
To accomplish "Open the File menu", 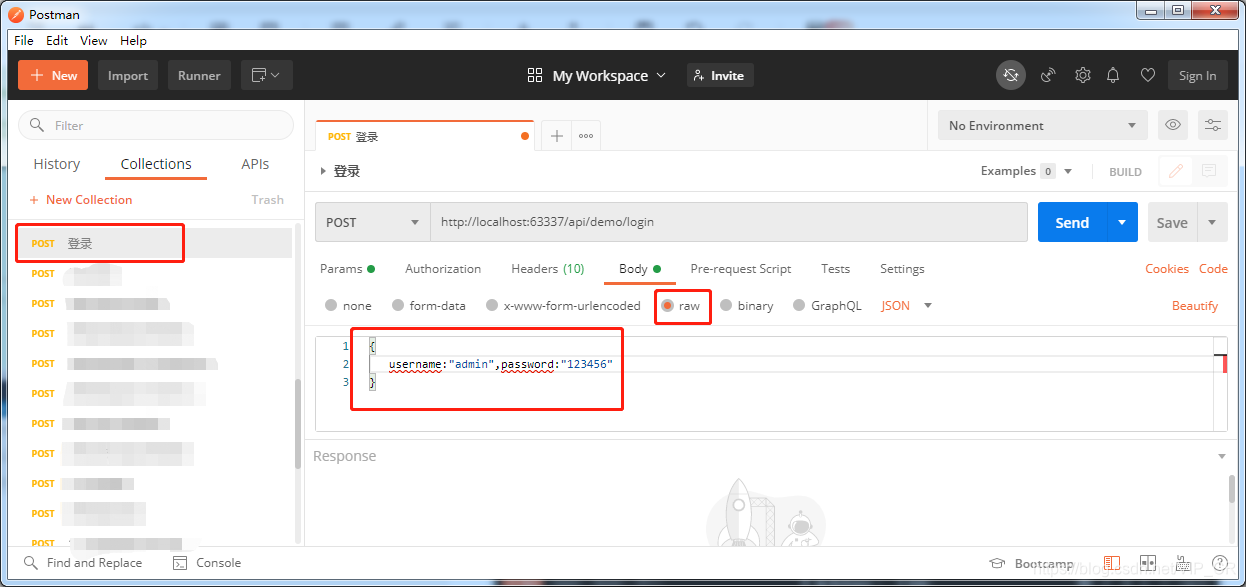I will pyautogui.click(x=23, y=41).
